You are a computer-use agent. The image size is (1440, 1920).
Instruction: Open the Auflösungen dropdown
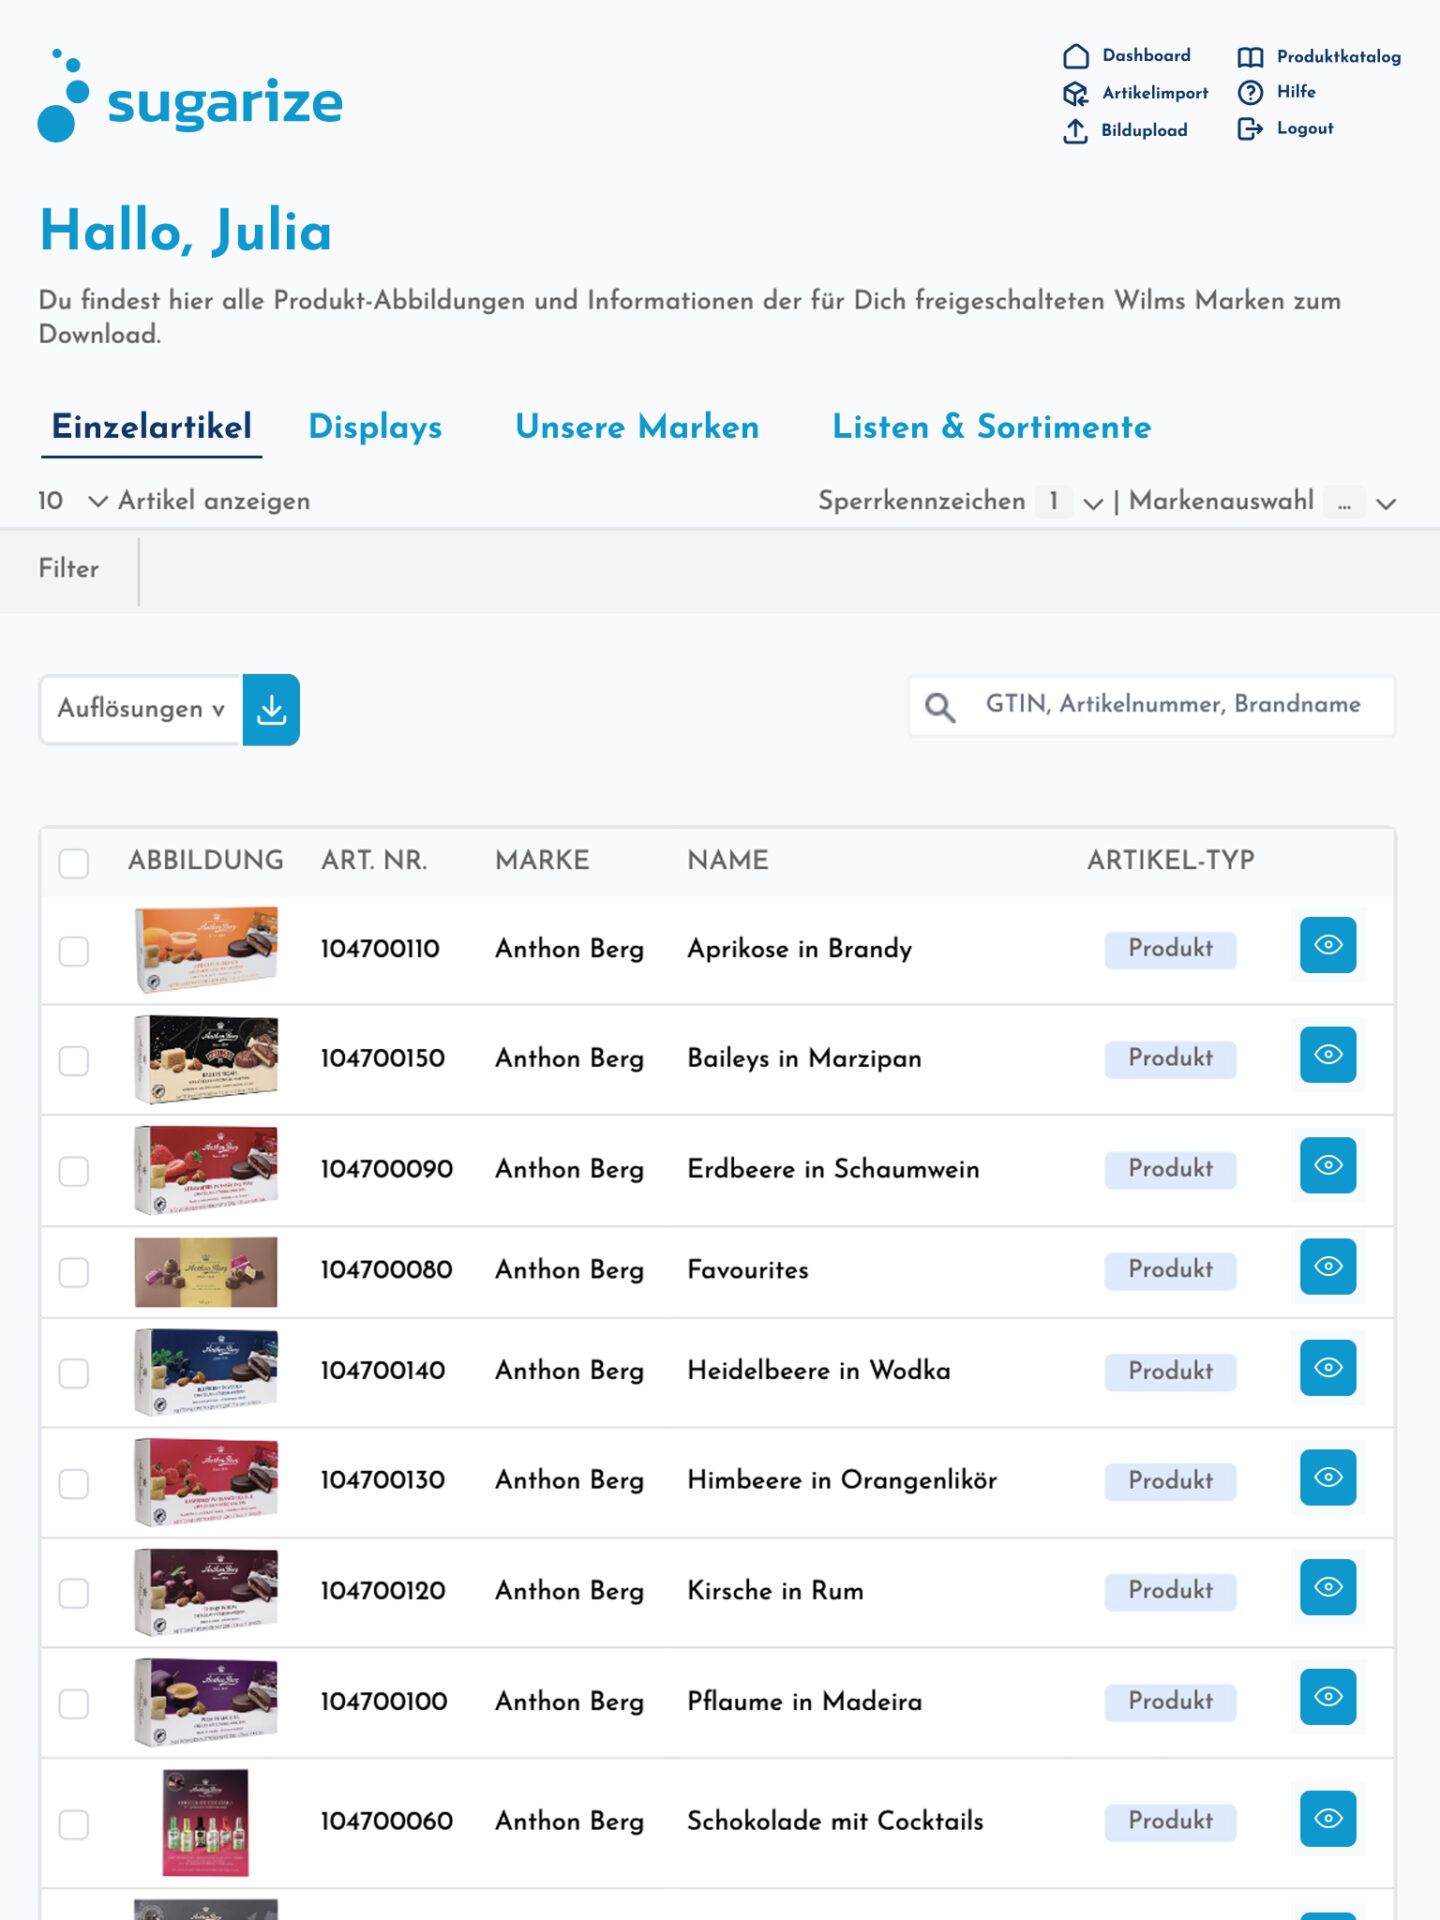tap(141, 709)
